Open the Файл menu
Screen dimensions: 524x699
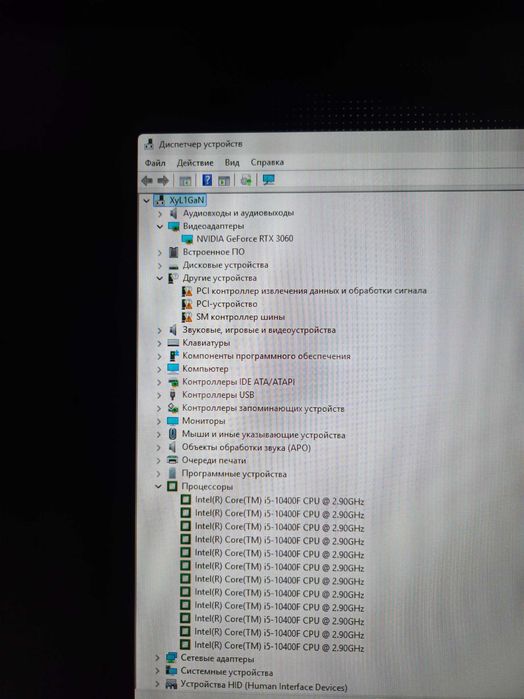[x=155, y=163]
